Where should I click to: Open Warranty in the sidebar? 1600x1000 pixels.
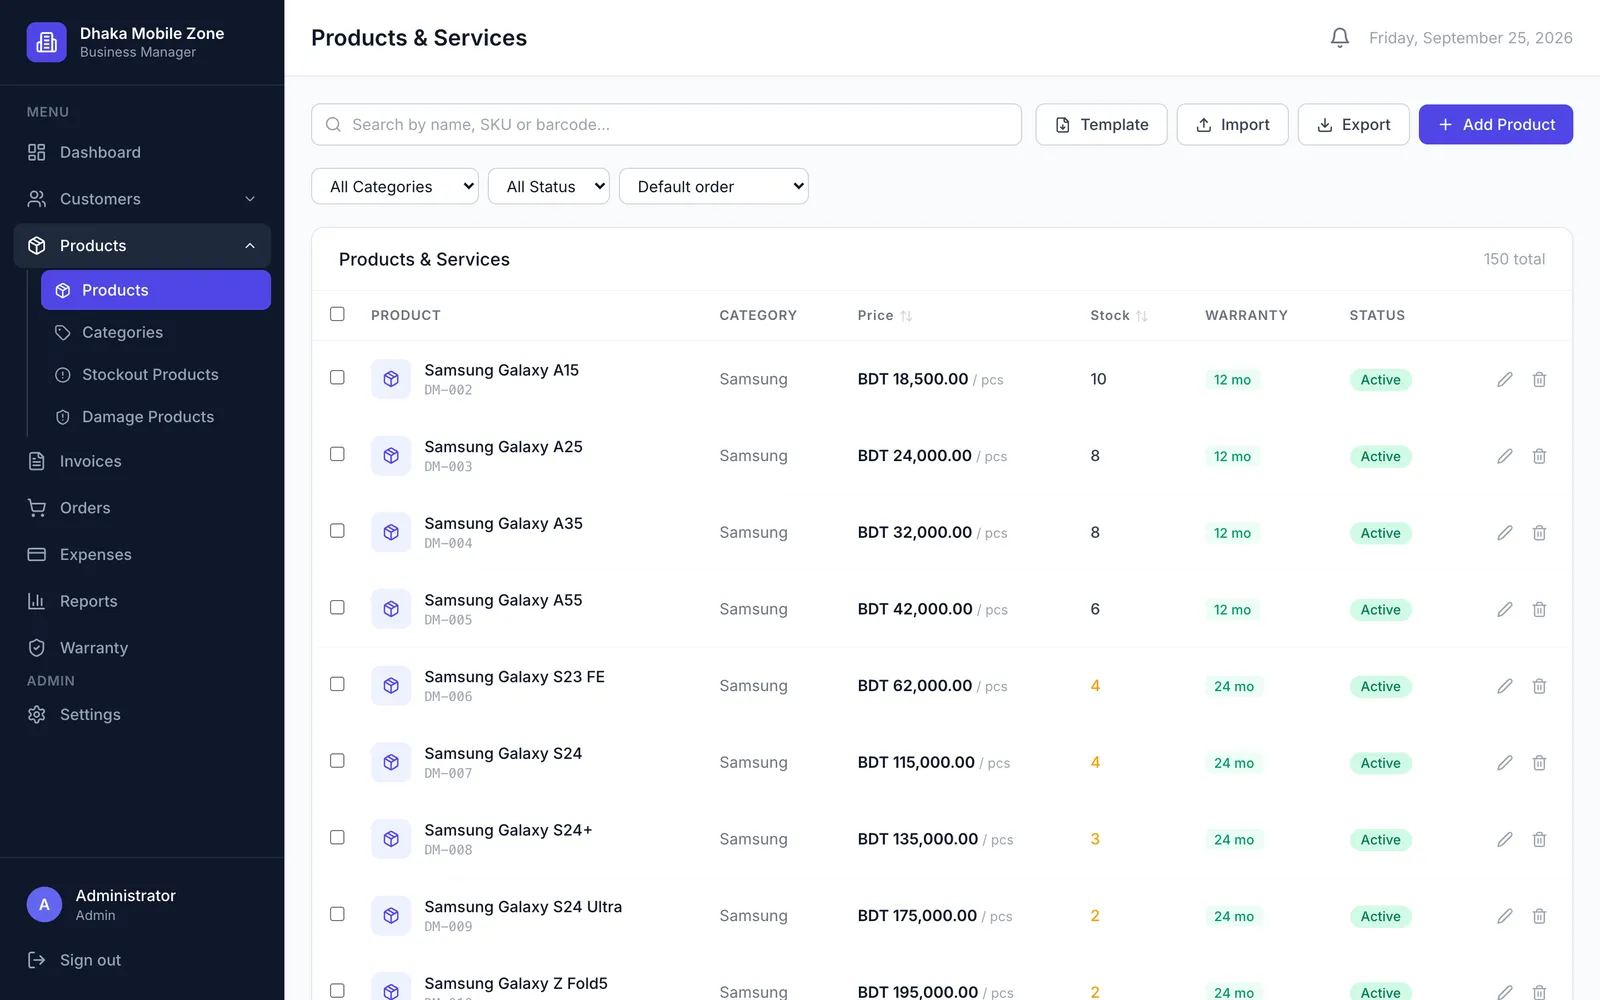(x=142, y=648)
